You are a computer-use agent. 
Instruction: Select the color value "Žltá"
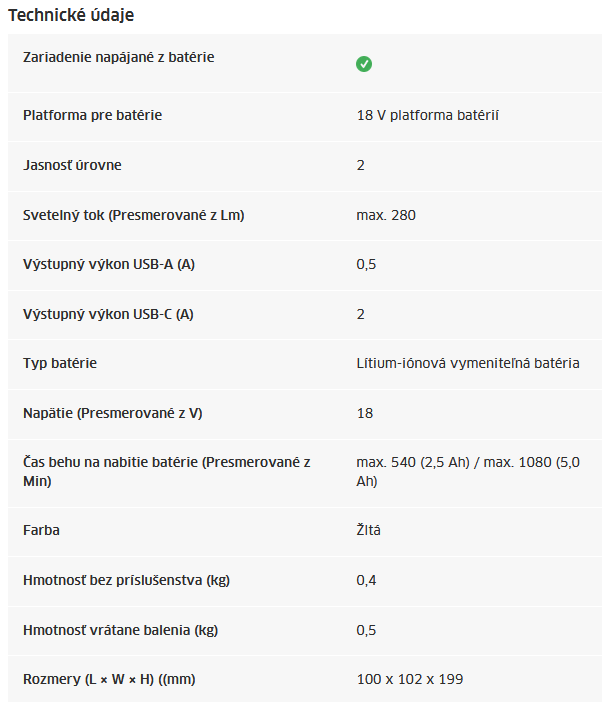click(368, 530)
